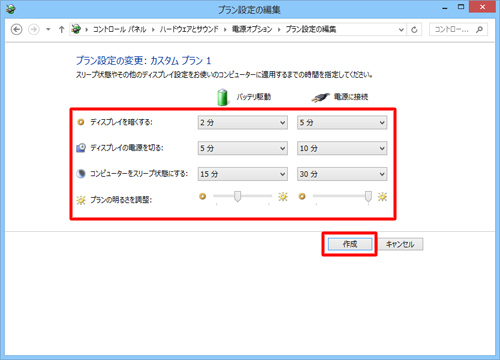Screen dimensions: 500x360
Task: Click the ディスプレイの電源を切る label
Action: pos(127,148)
